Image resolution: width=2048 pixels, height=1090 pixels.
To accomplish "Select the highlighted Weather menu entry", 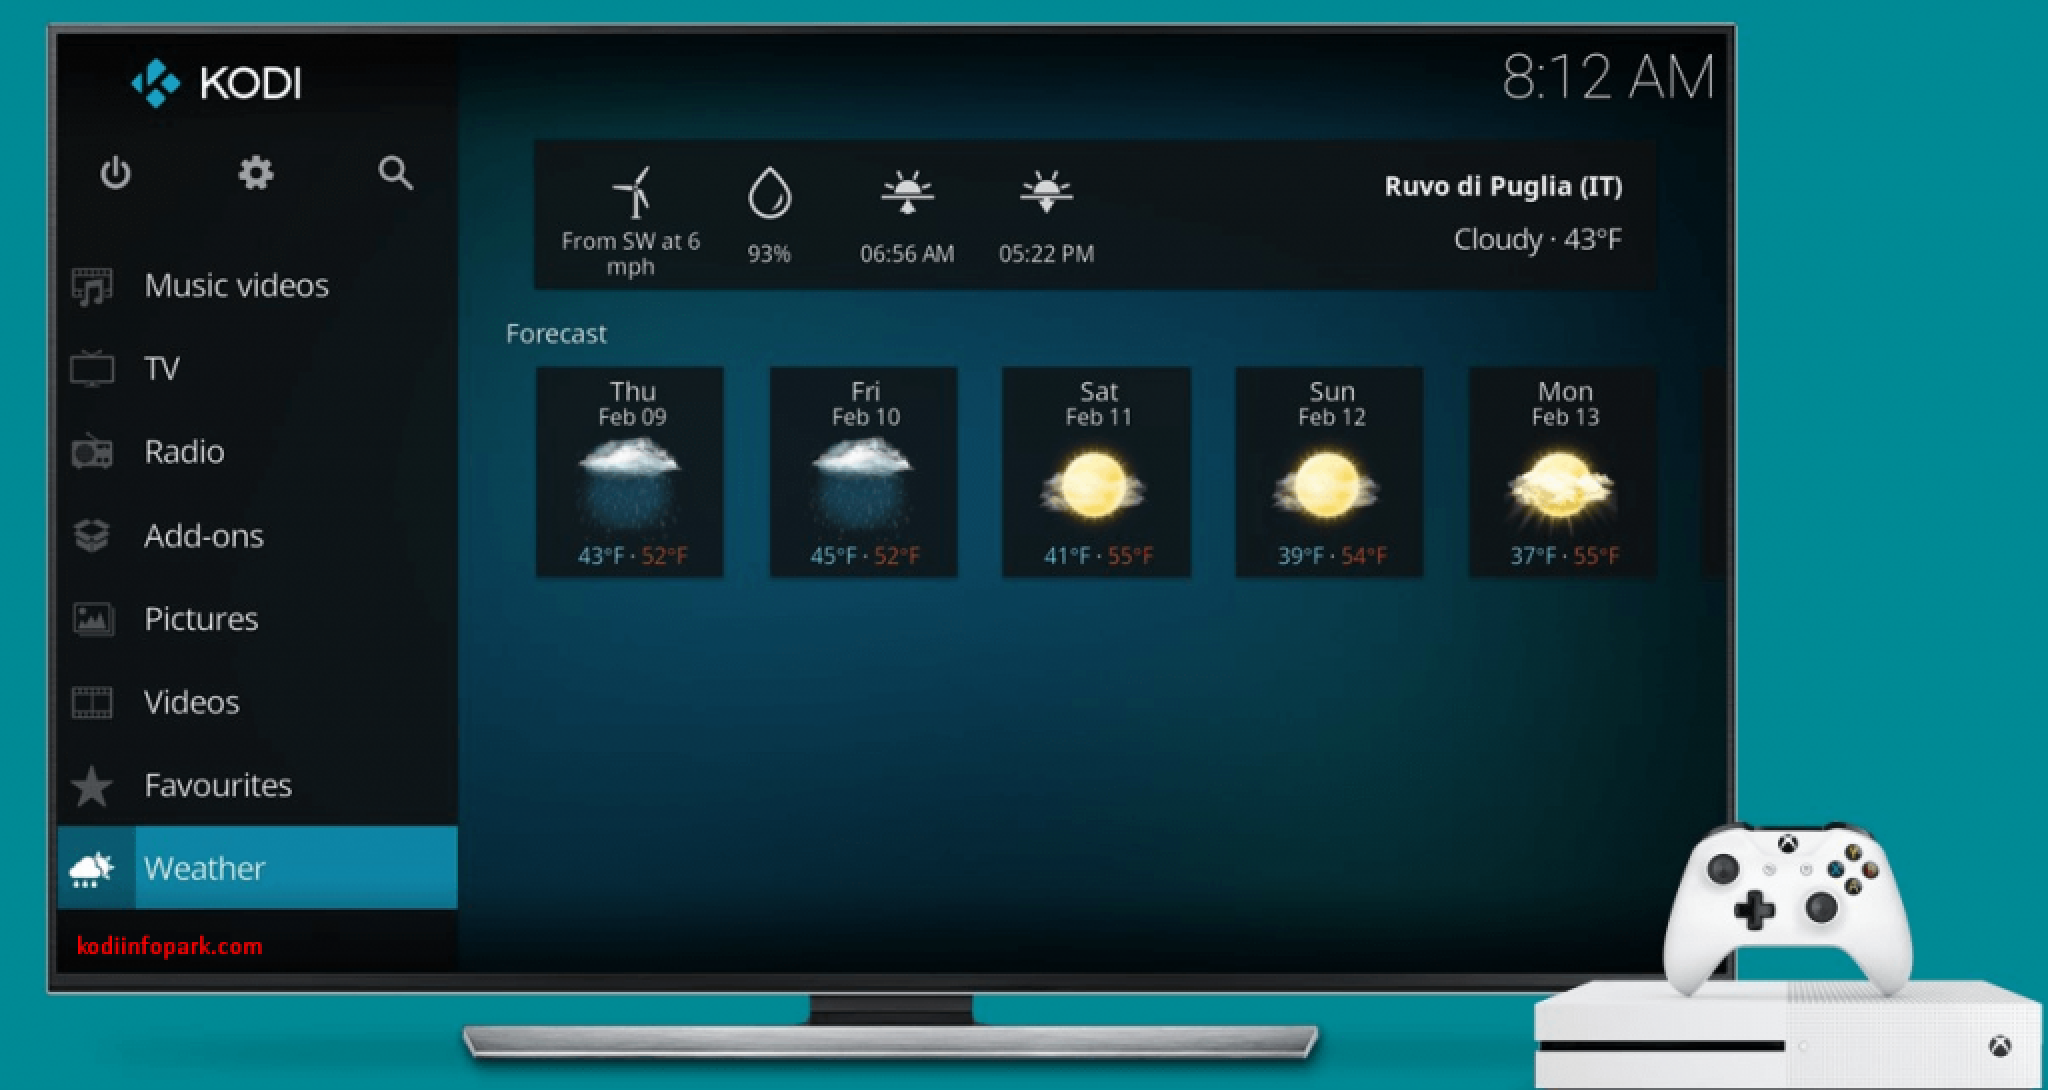I will tap(205, 869).
